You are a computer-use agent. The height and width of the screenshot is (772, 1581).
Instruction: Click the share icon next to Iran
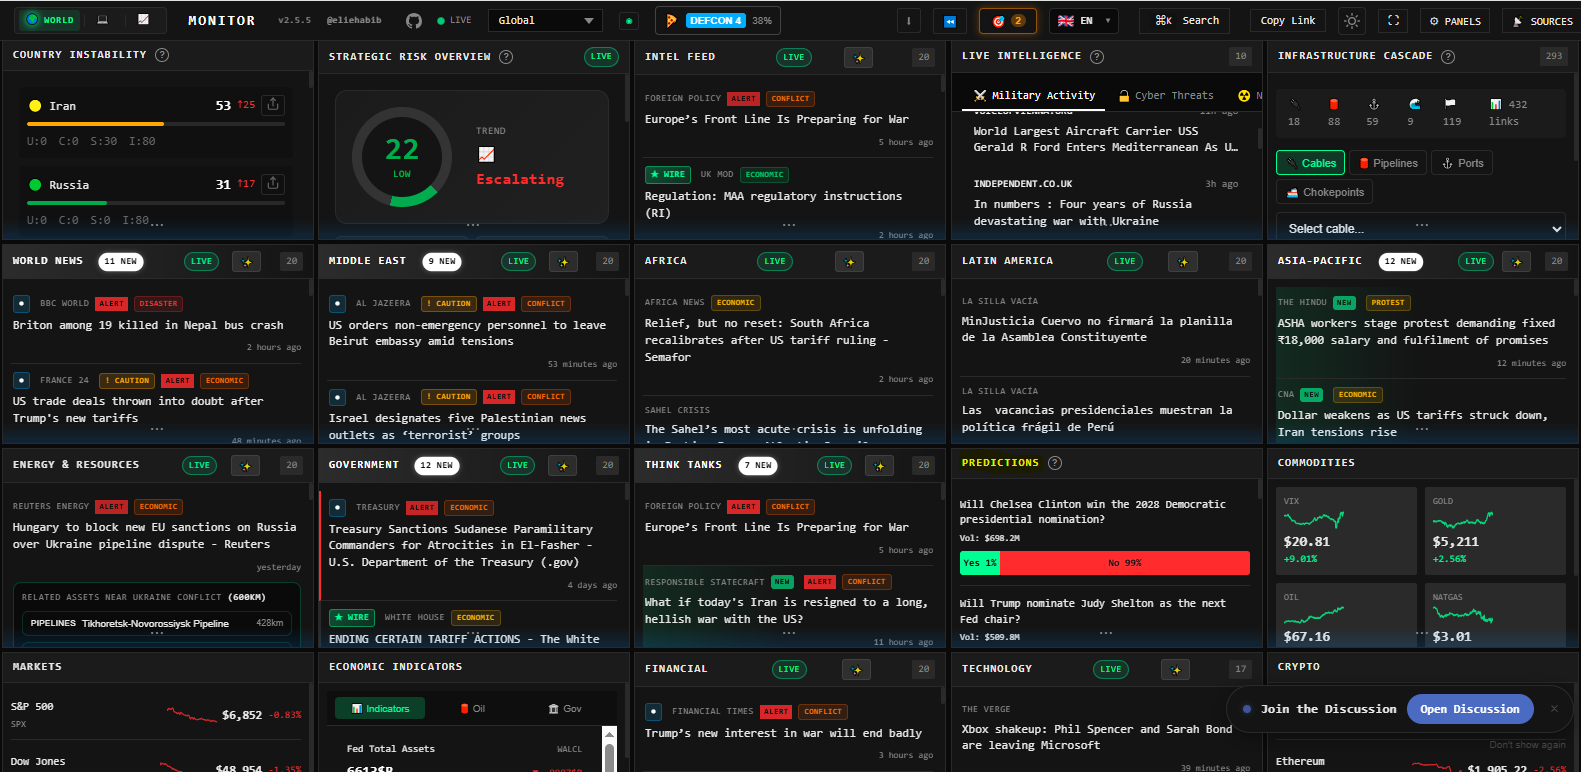(x=273, y=104)
